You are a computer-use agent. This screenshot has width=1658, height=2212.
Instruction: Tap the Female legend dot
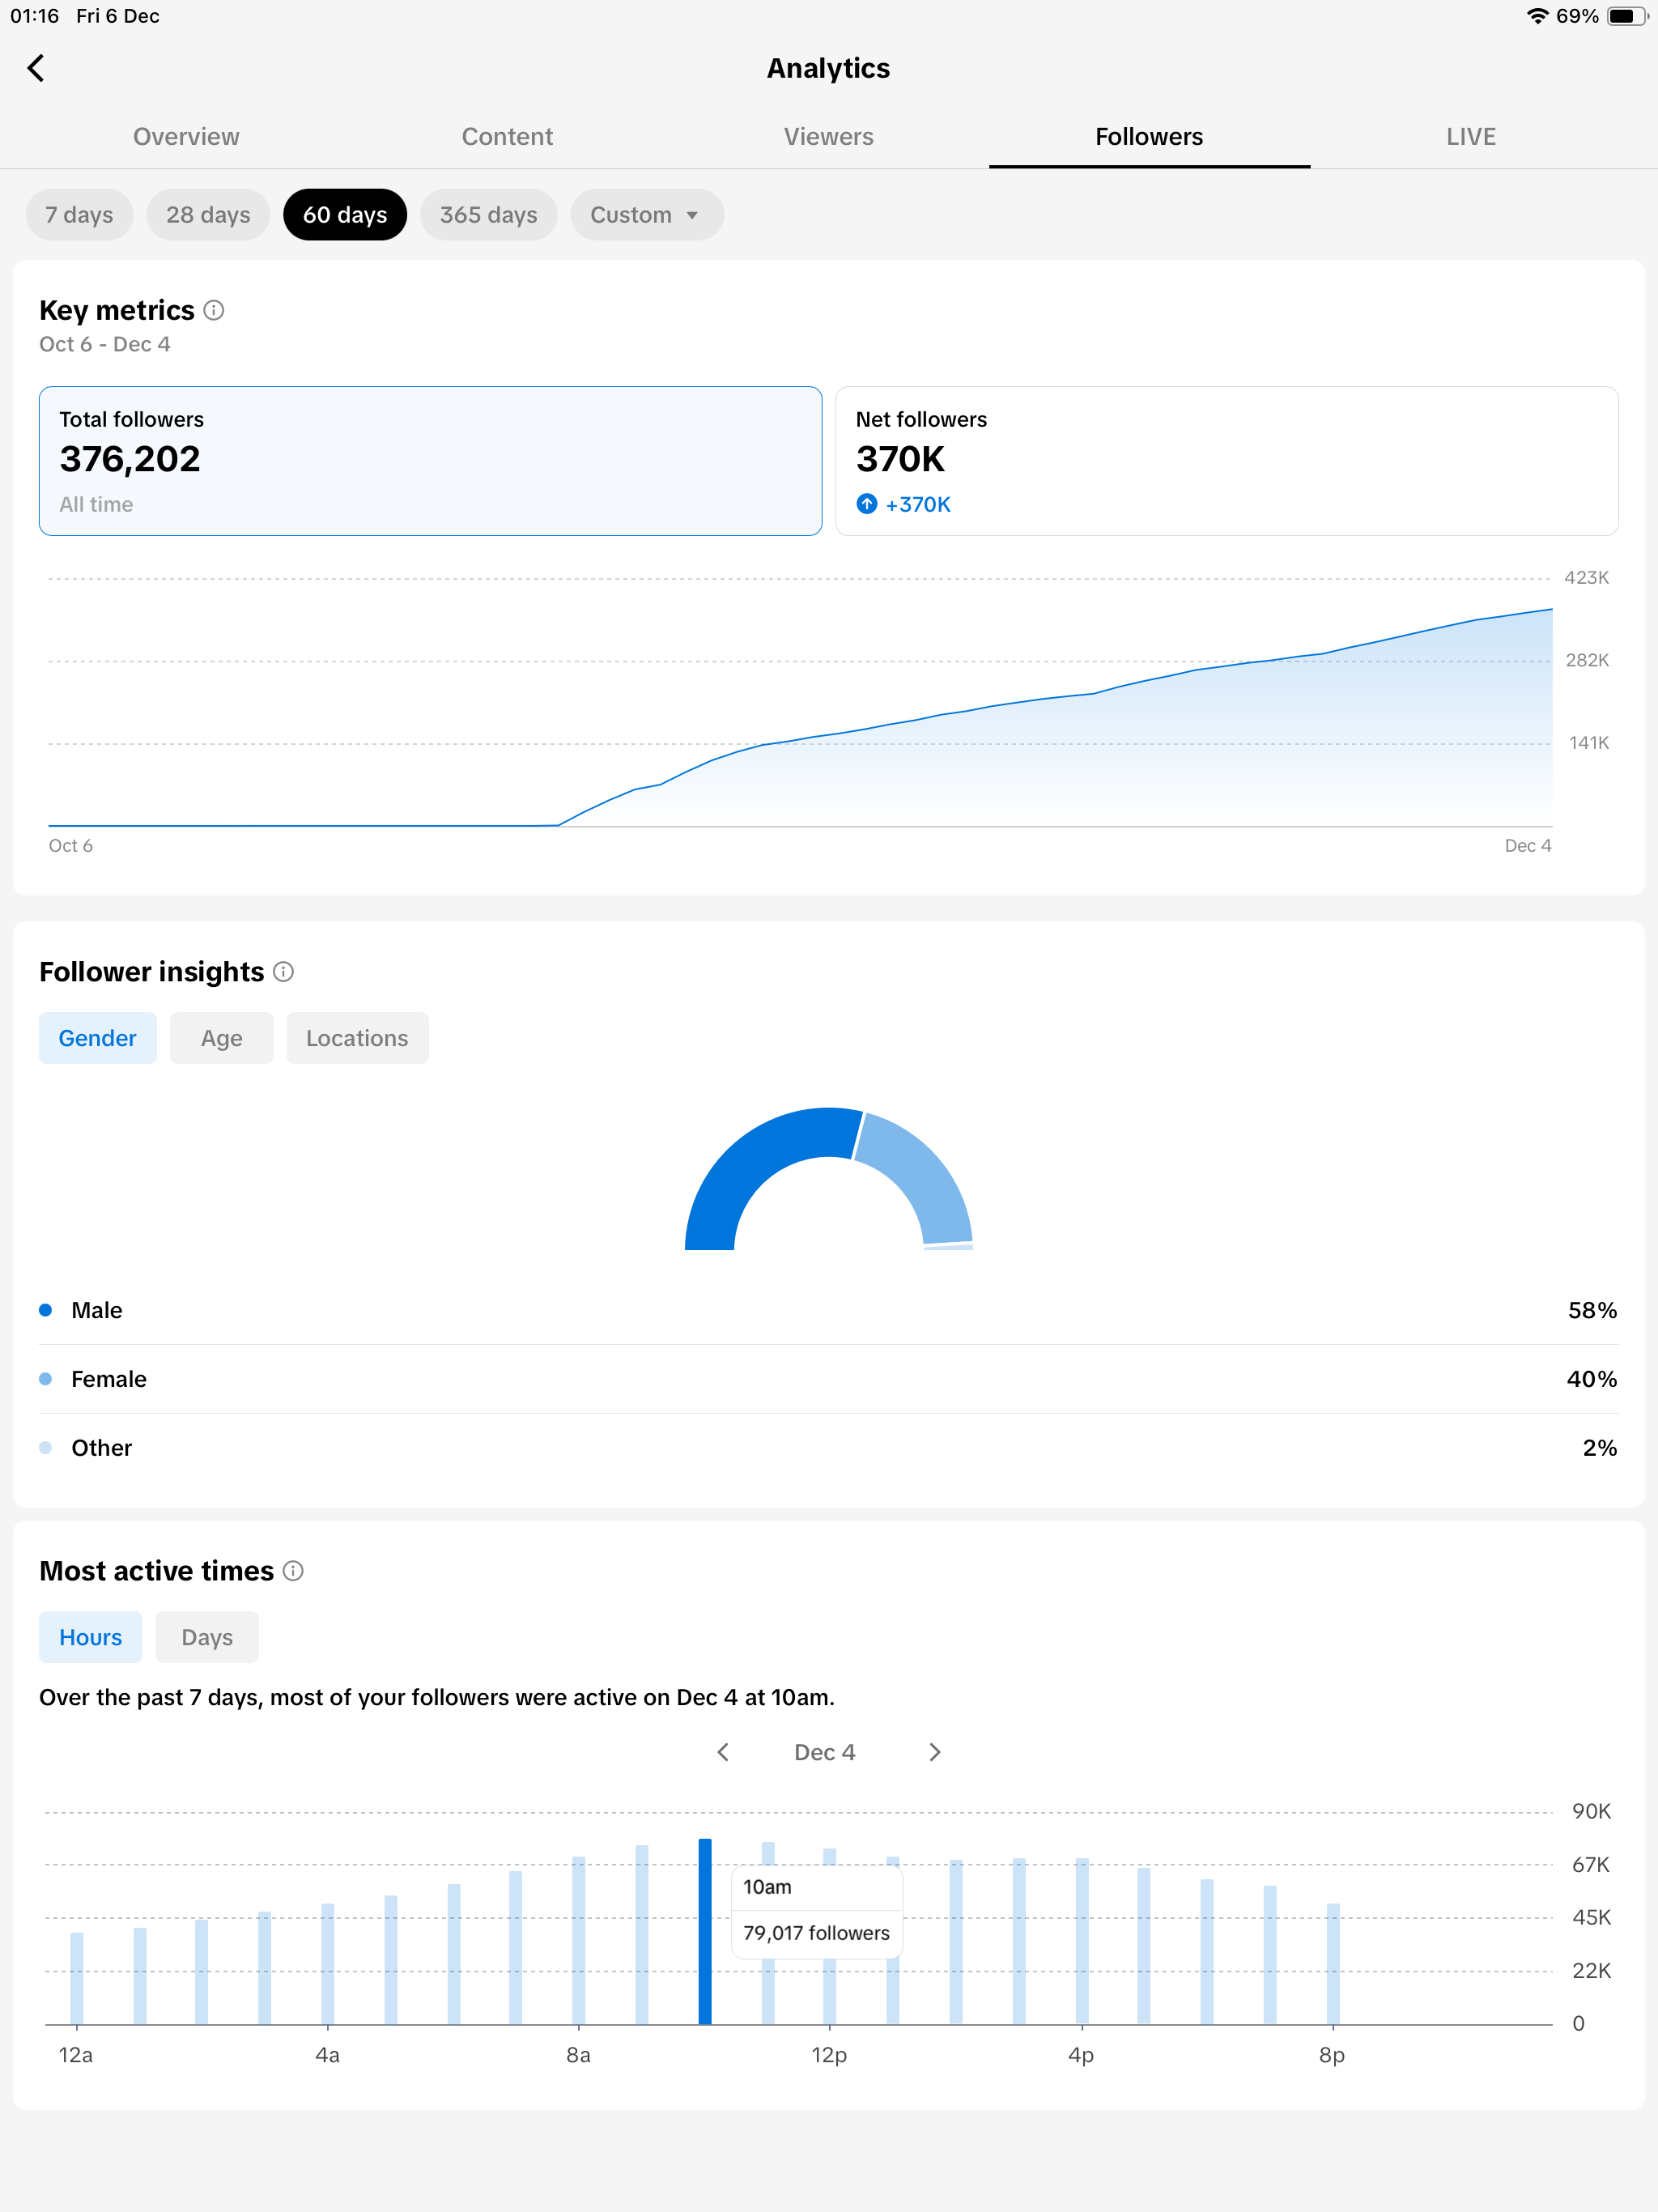(45, 1379)
